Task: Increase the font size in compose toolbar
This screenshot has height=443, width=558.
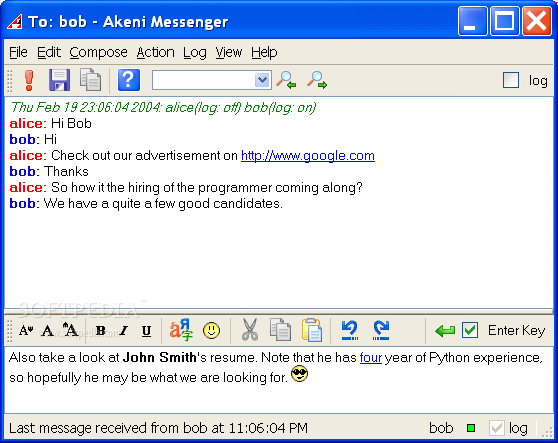Action: click(70, 330)
